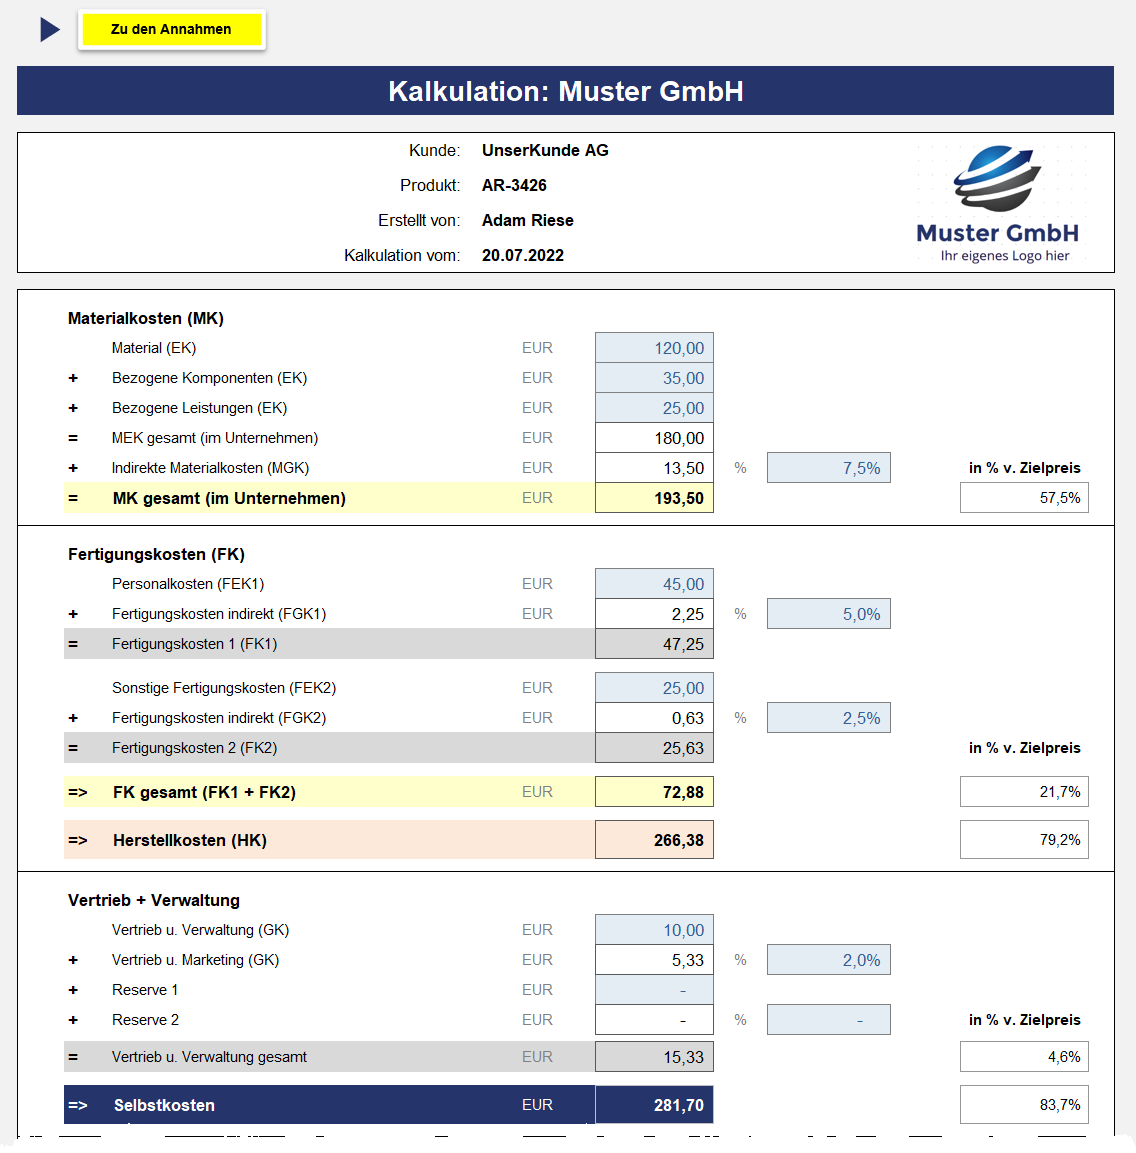Click the author name 'Adam Riese'
The width and height of the screenshot is (1136, 1153).
click(x=527, y=221)
